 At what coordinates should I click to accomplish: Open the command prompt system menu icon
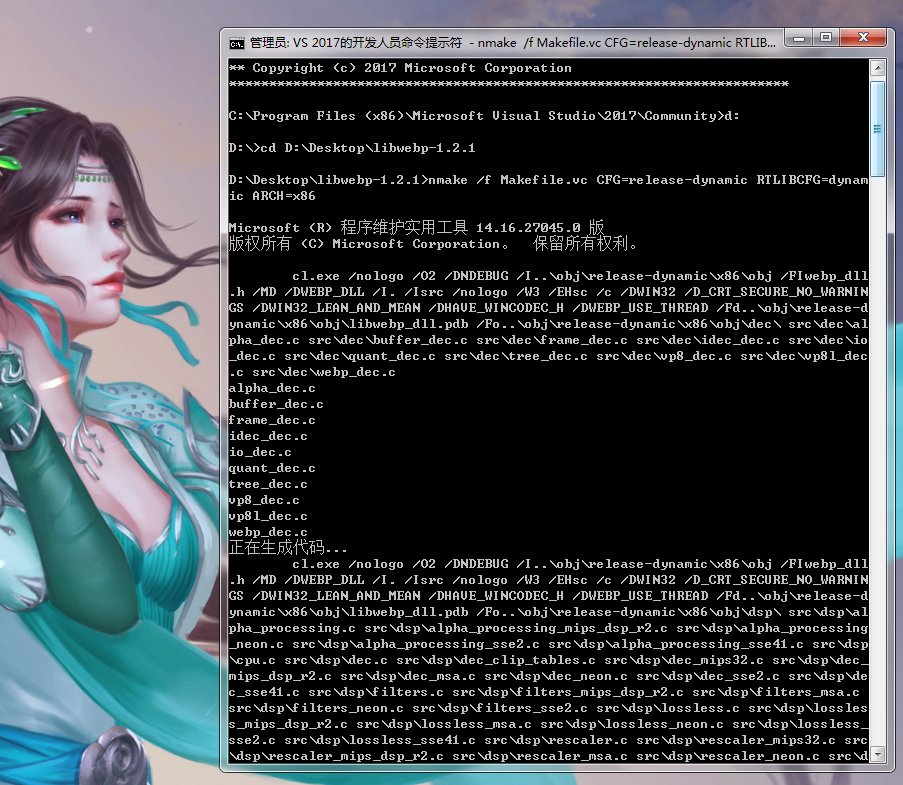(x=235, y=42)
